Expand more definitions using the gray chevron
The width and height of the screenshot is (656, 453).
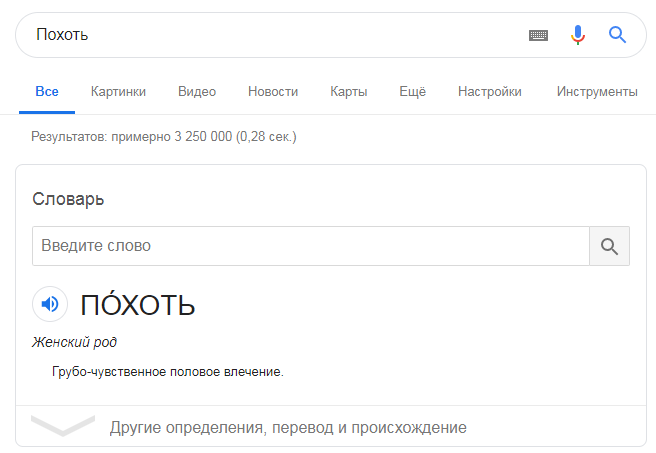(63, 426)
